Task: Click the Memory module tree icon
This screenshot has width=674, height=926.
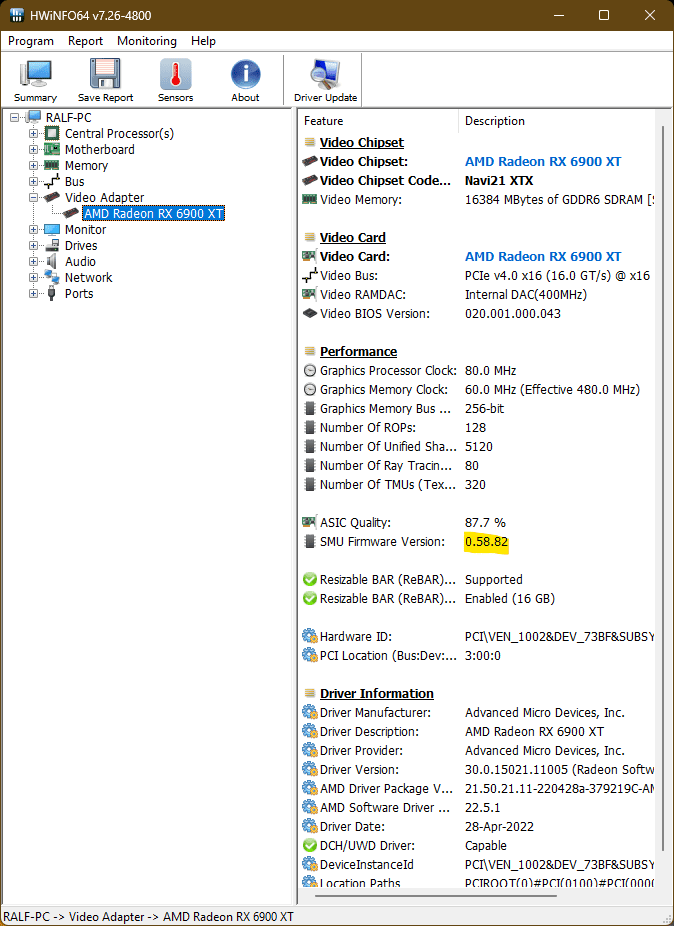Action: pyautogui.click(x=53, y=165)
